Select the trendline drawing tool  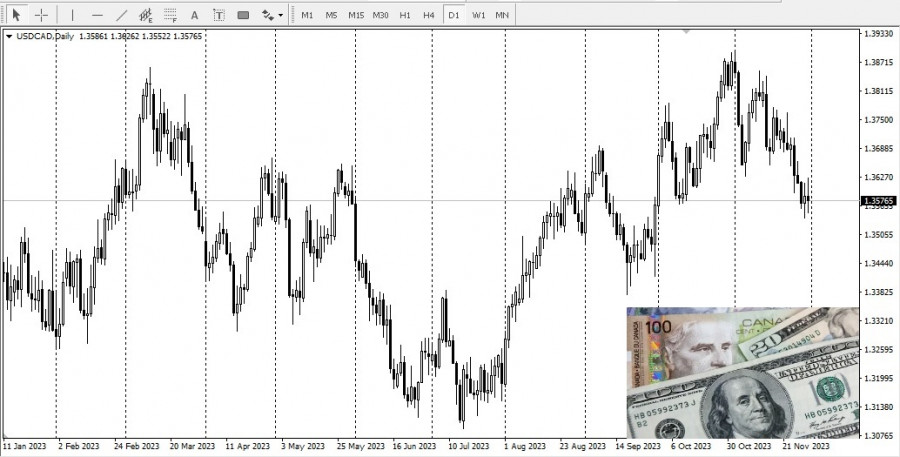122,15
